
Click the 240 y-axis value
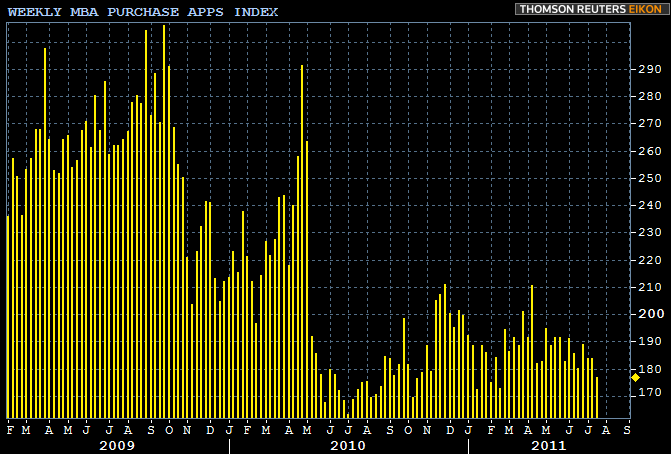(649, 206)
